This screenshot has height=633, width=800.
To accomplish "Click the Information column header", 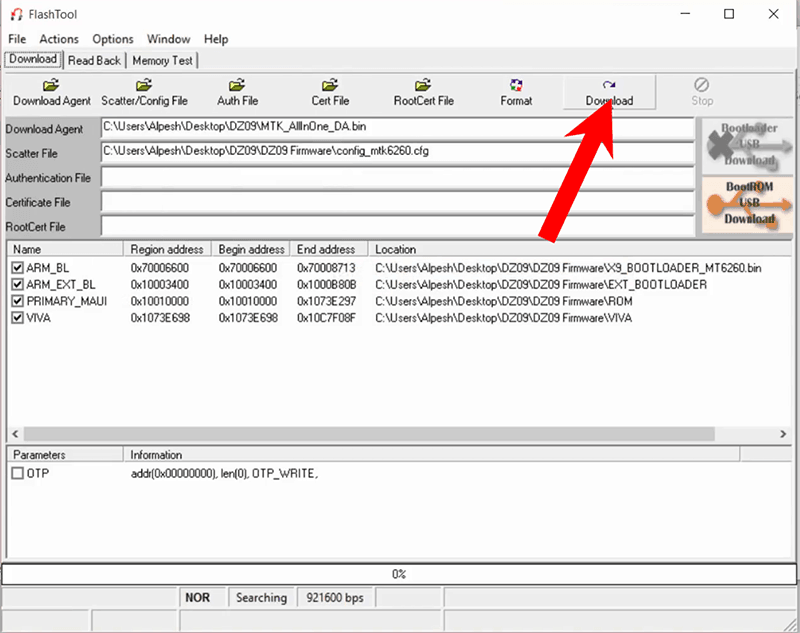I will (432, 455).
